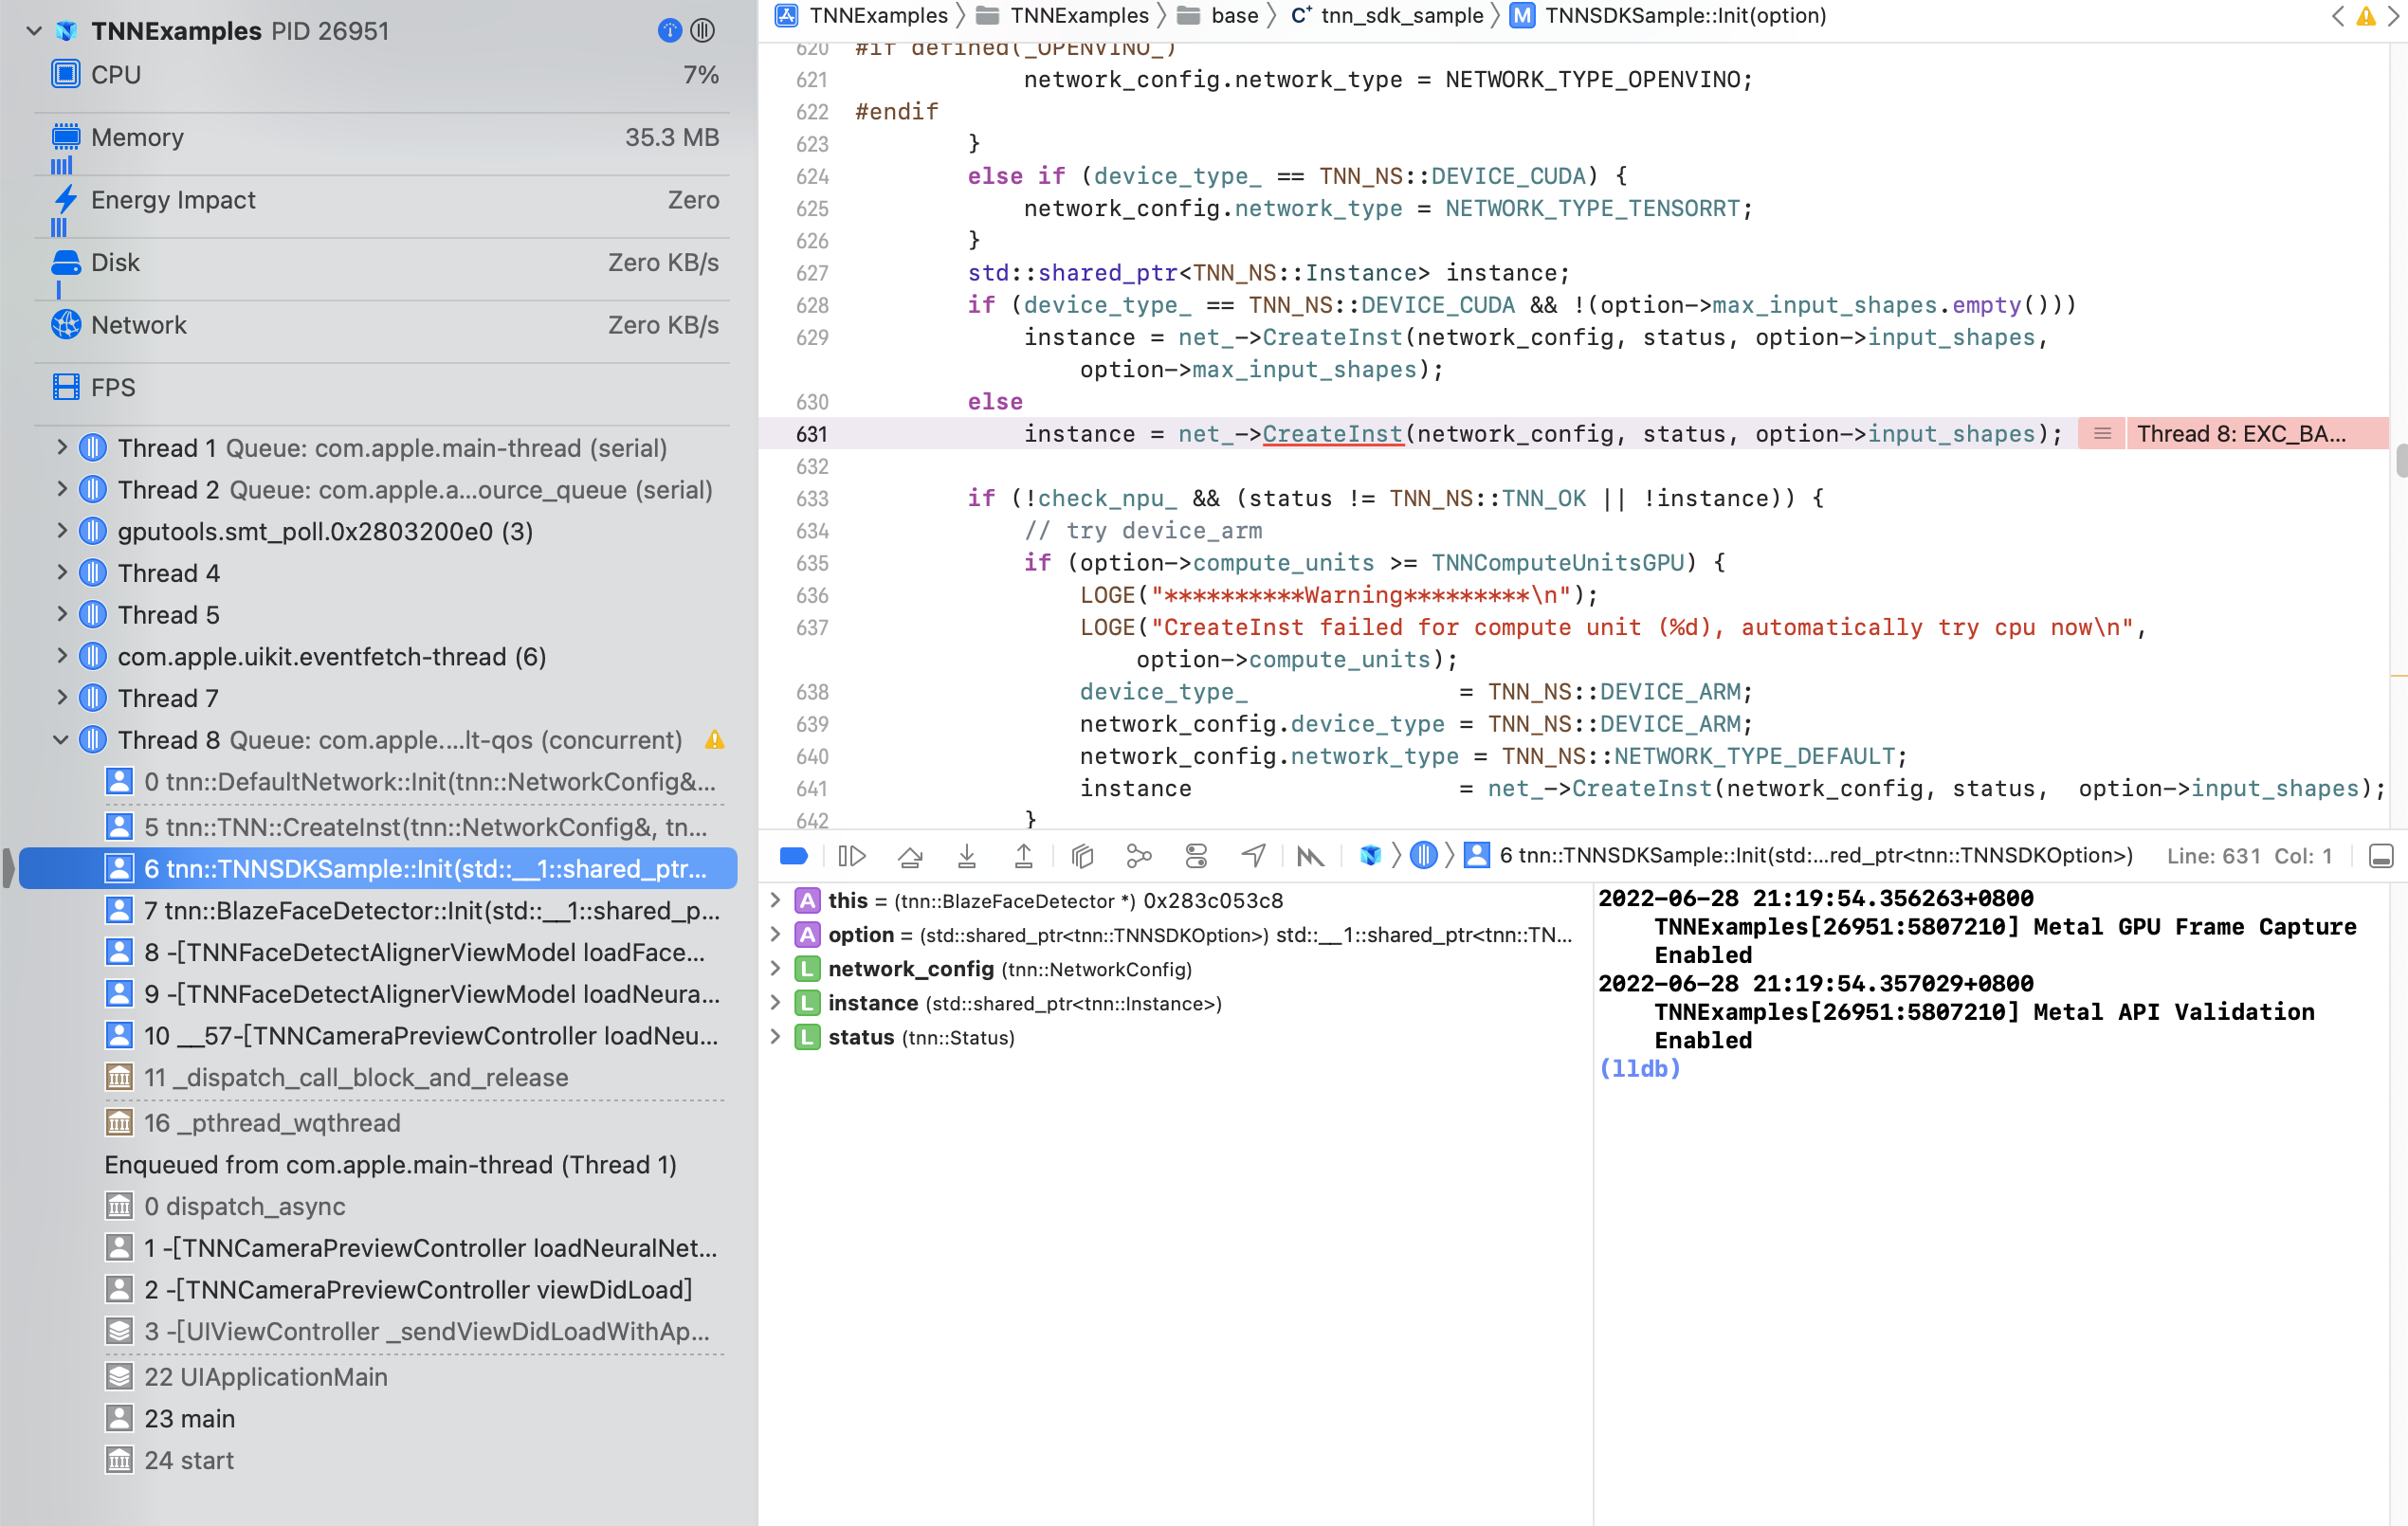This screenshot has width=2408, height=1526.
Task: Expand gputools.smt_poll thread
Action: coord(62,531)
